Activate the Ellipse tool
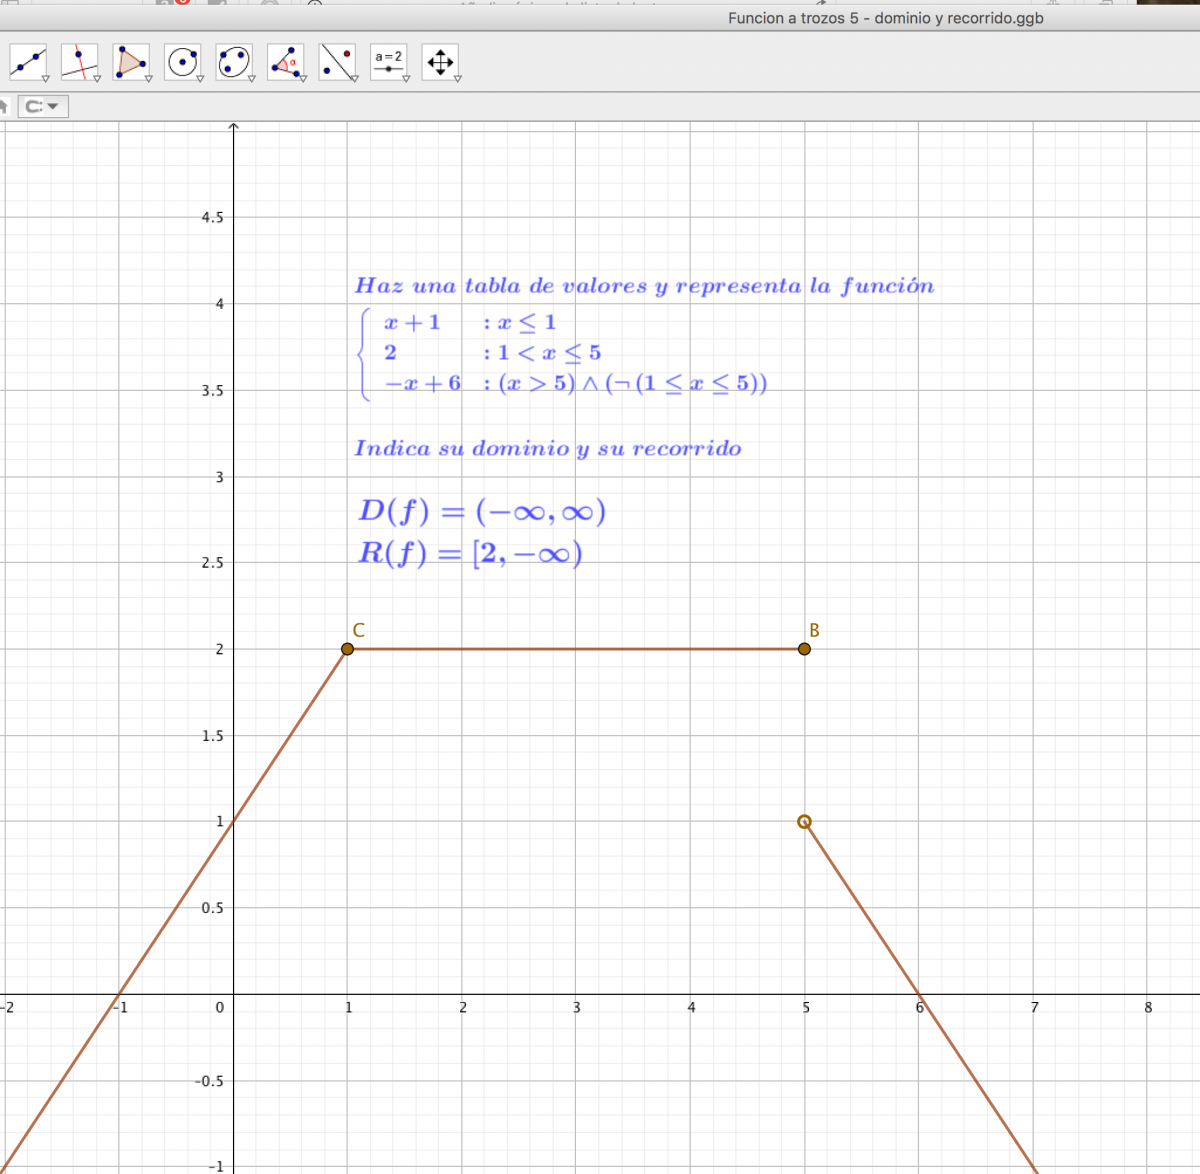Image resolution: width=1200 pixels, height=1174 pixels. [x=233, y=62]
